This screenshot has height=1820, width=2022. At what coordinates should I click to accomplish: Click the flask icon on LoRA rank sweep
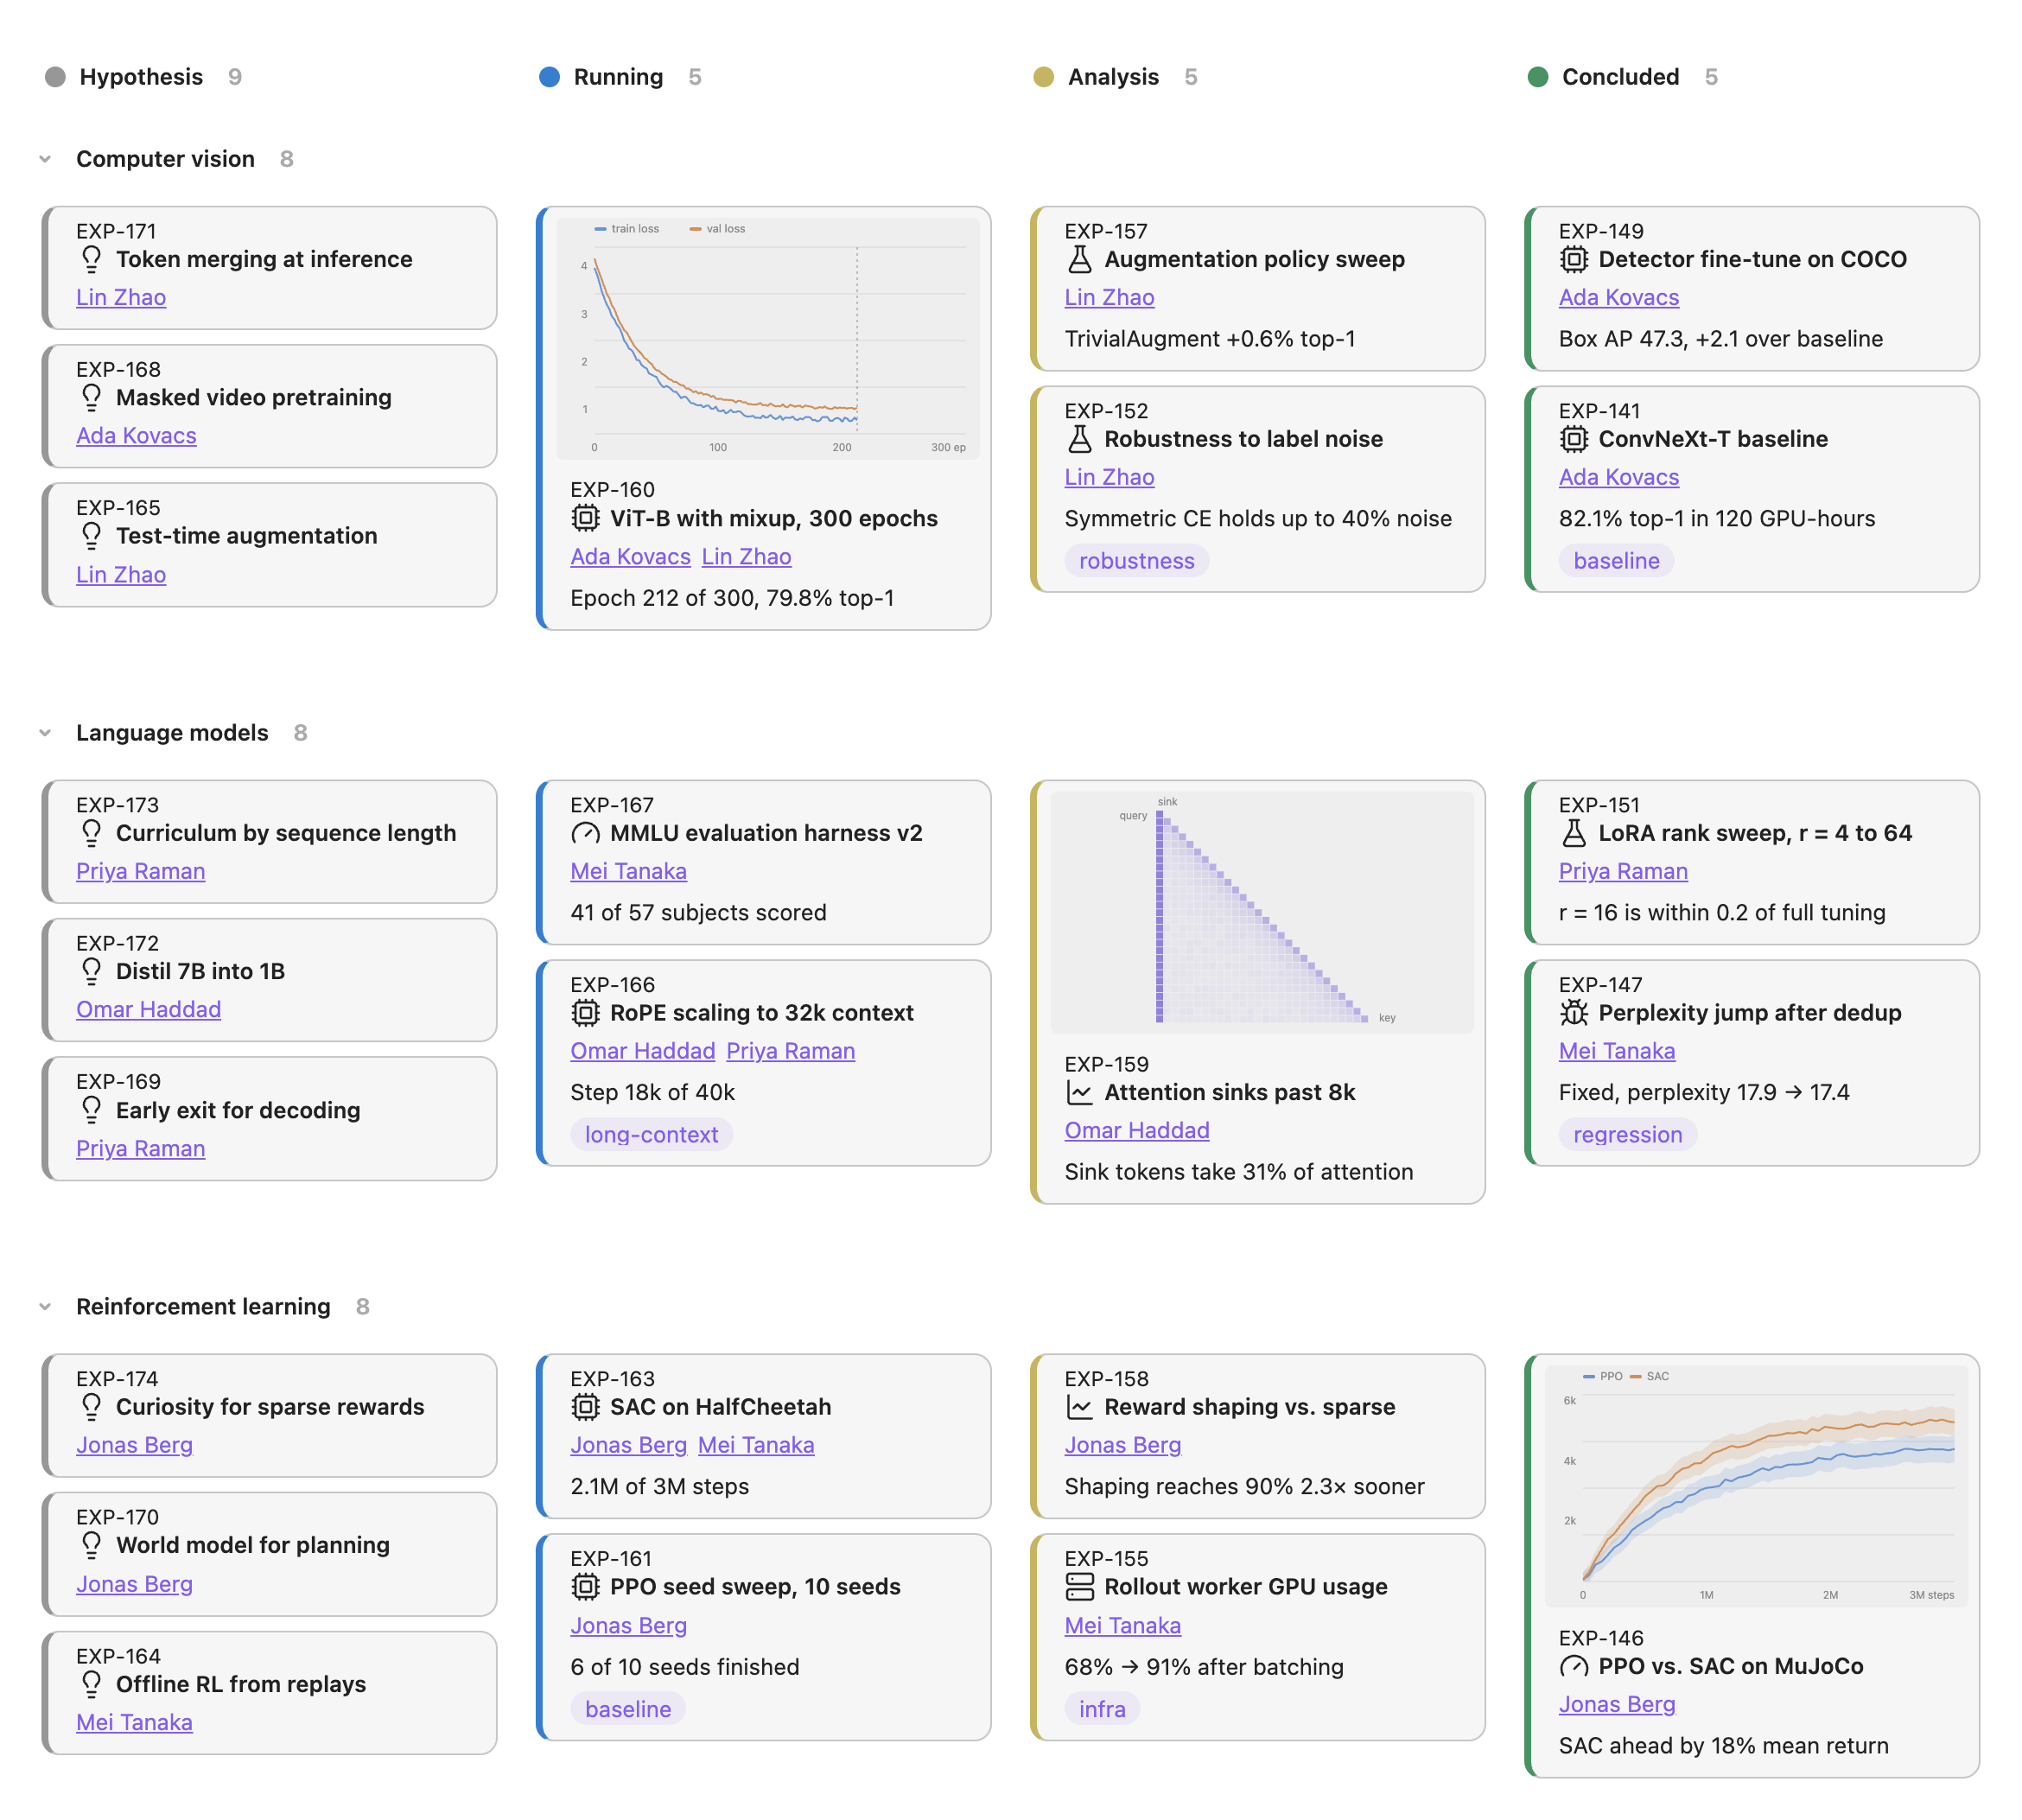(x=1573, y=833)
